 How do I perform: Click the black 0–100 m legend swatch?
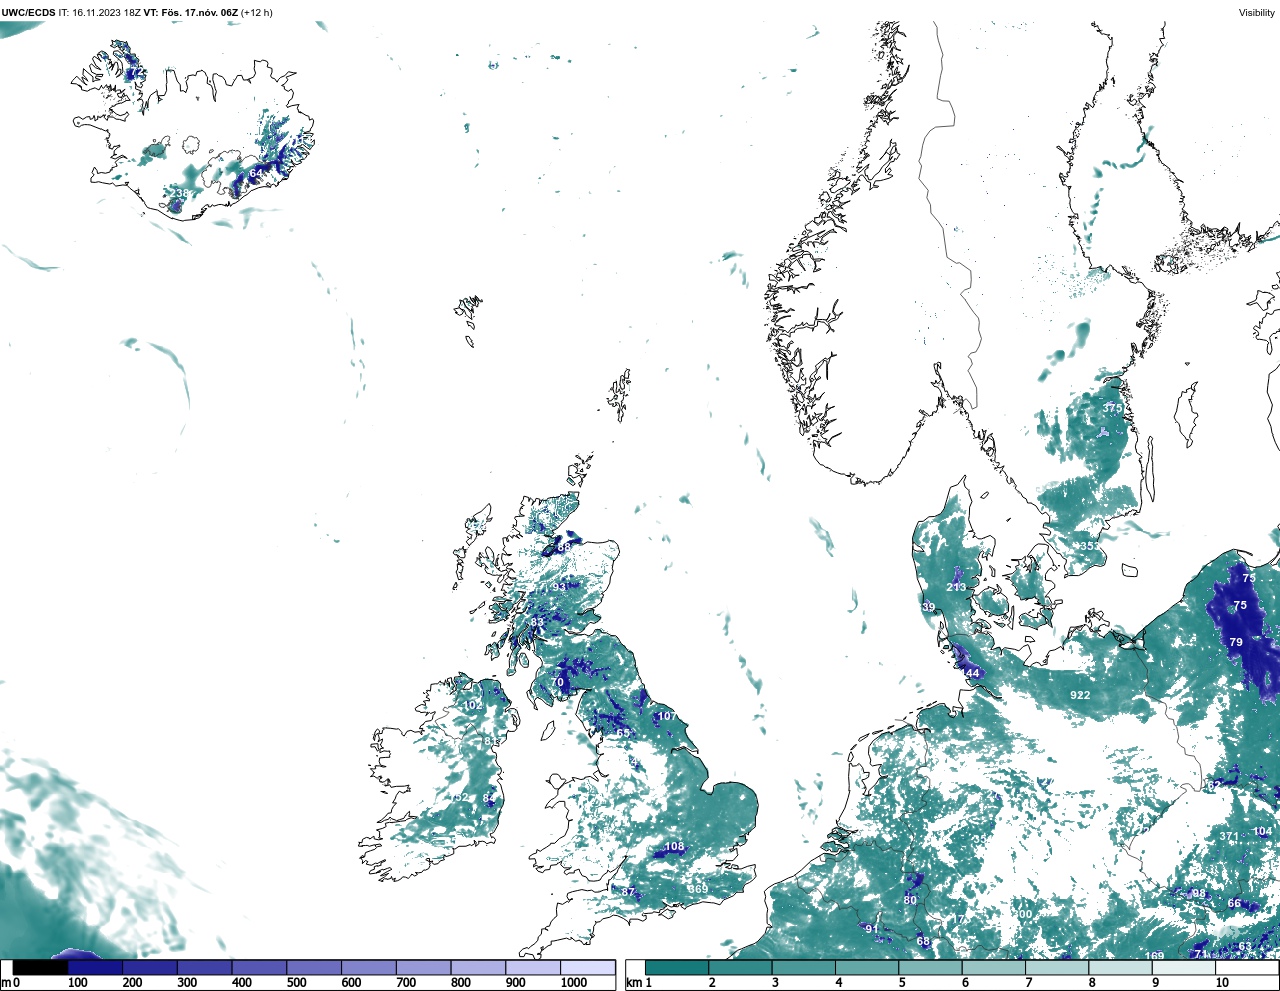pyautogui.click(x=40, y=967)
